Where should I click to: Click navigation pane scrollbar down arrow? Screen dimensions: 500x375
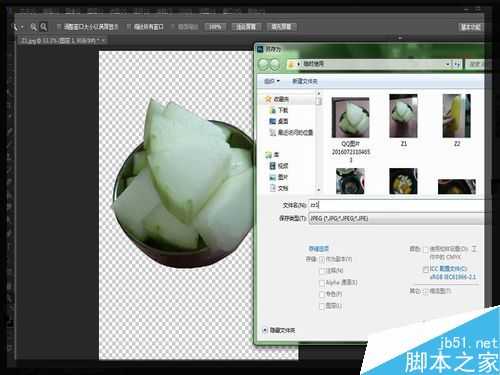coord(319,190)
